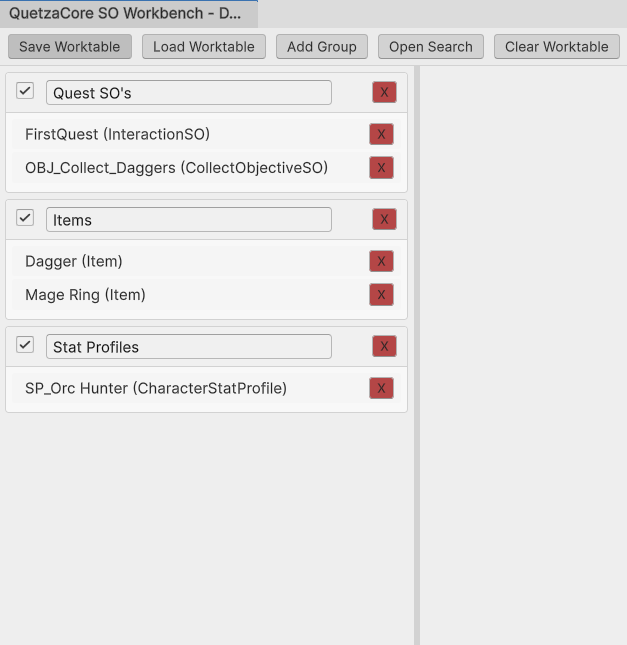Remove FirstQuest entry with its X
This screenshot has height=645, width=627.
point(381,134)
